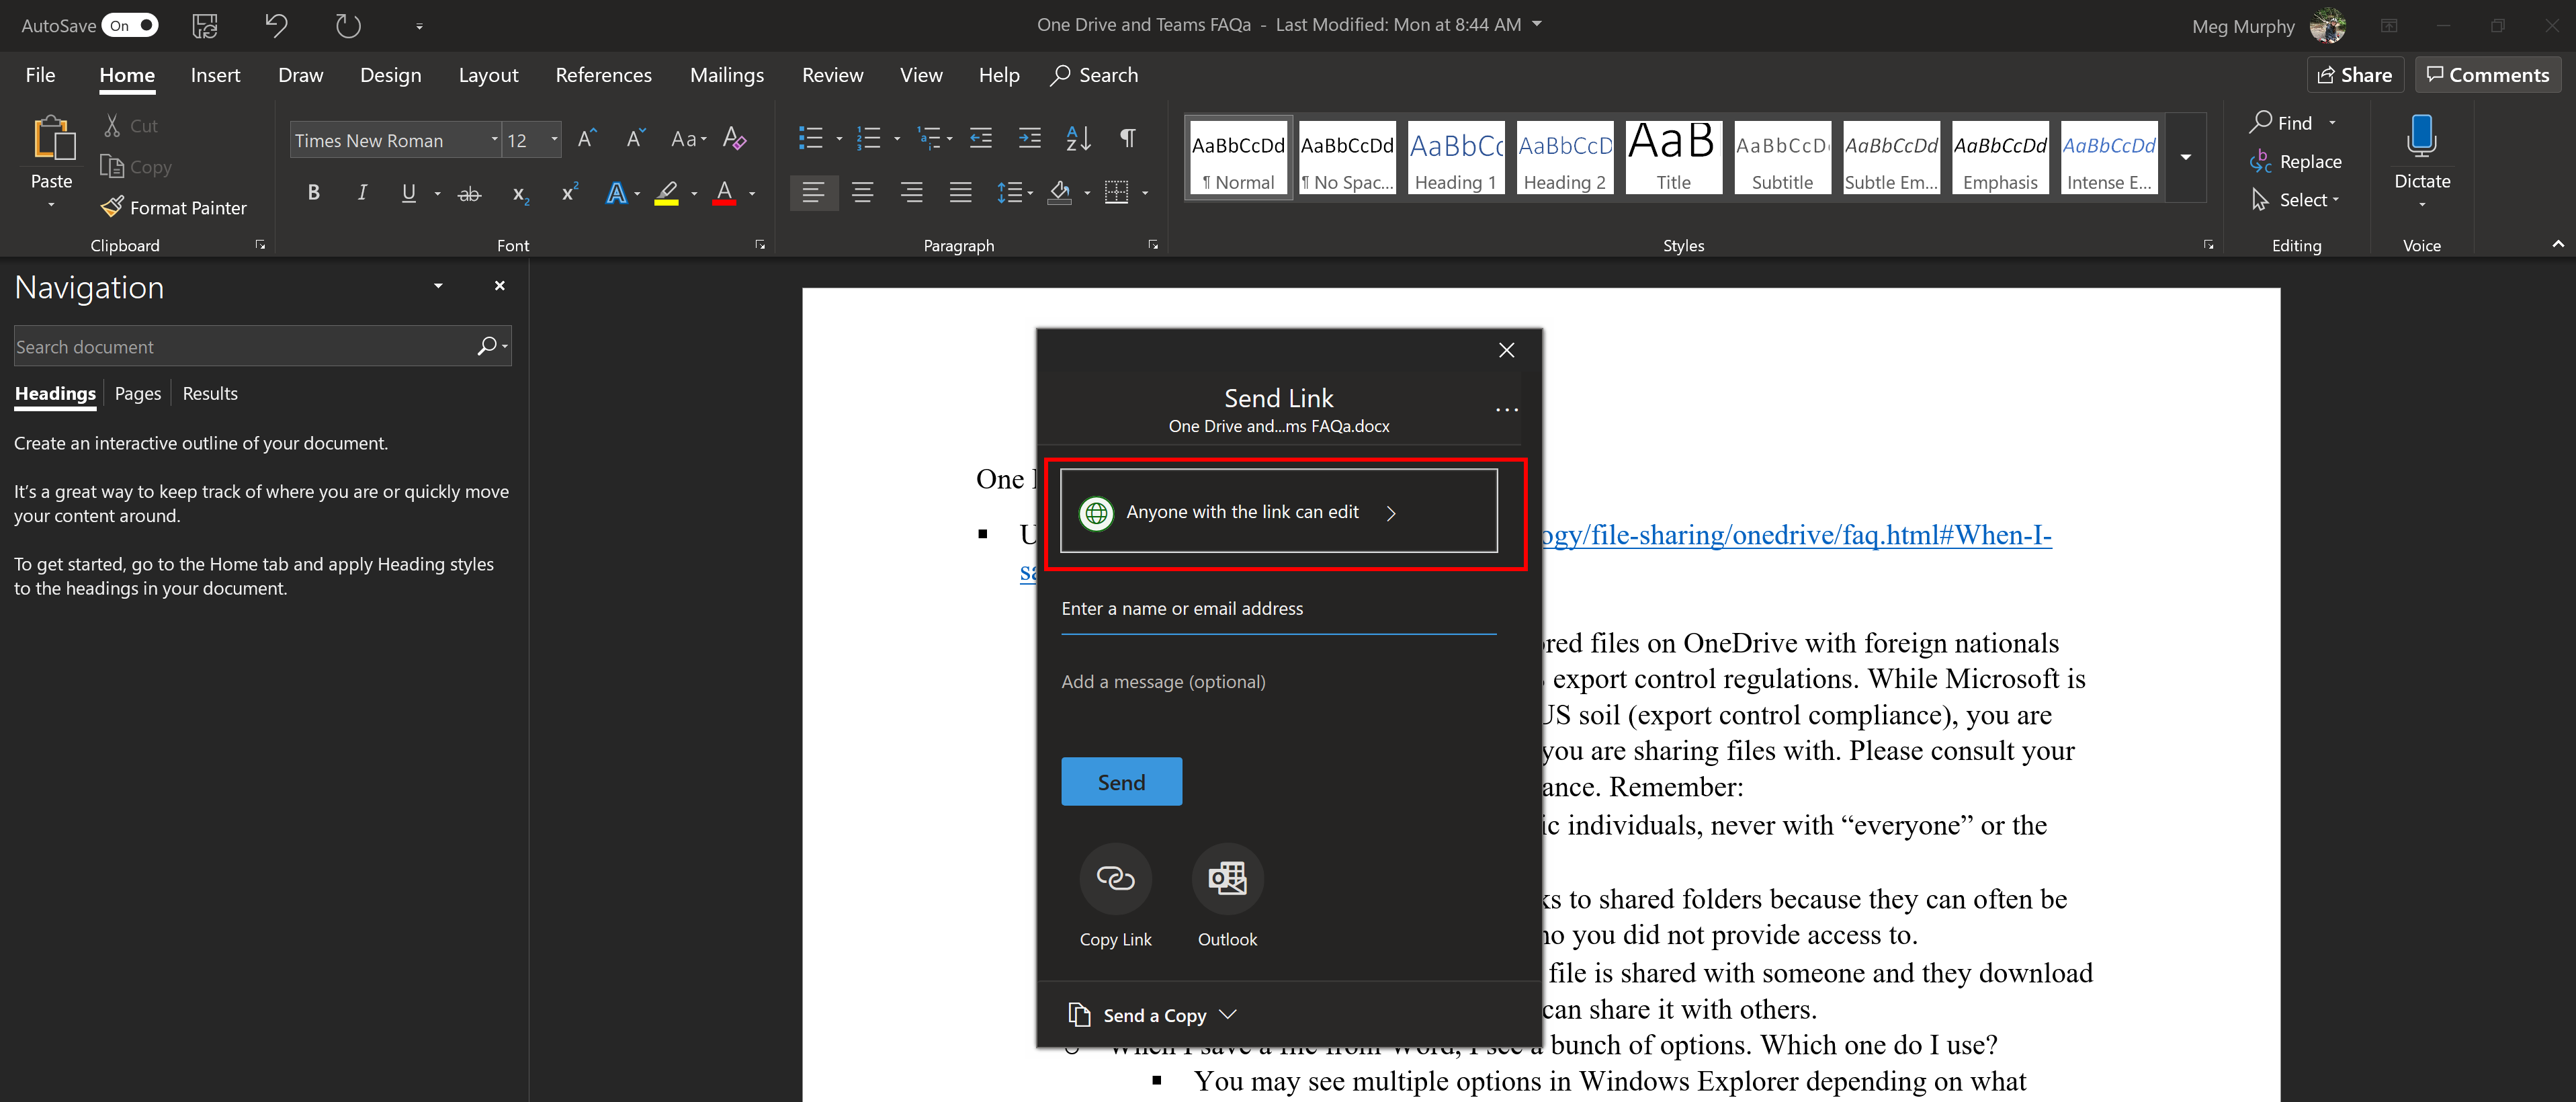
Task: Toggle left text alignment
Action: coord(813,193)
